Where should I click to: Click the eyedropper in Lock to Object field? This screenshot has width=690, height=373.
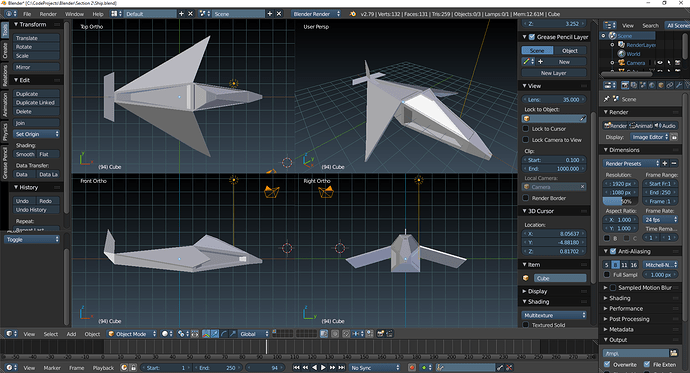[x=582, y=119]
